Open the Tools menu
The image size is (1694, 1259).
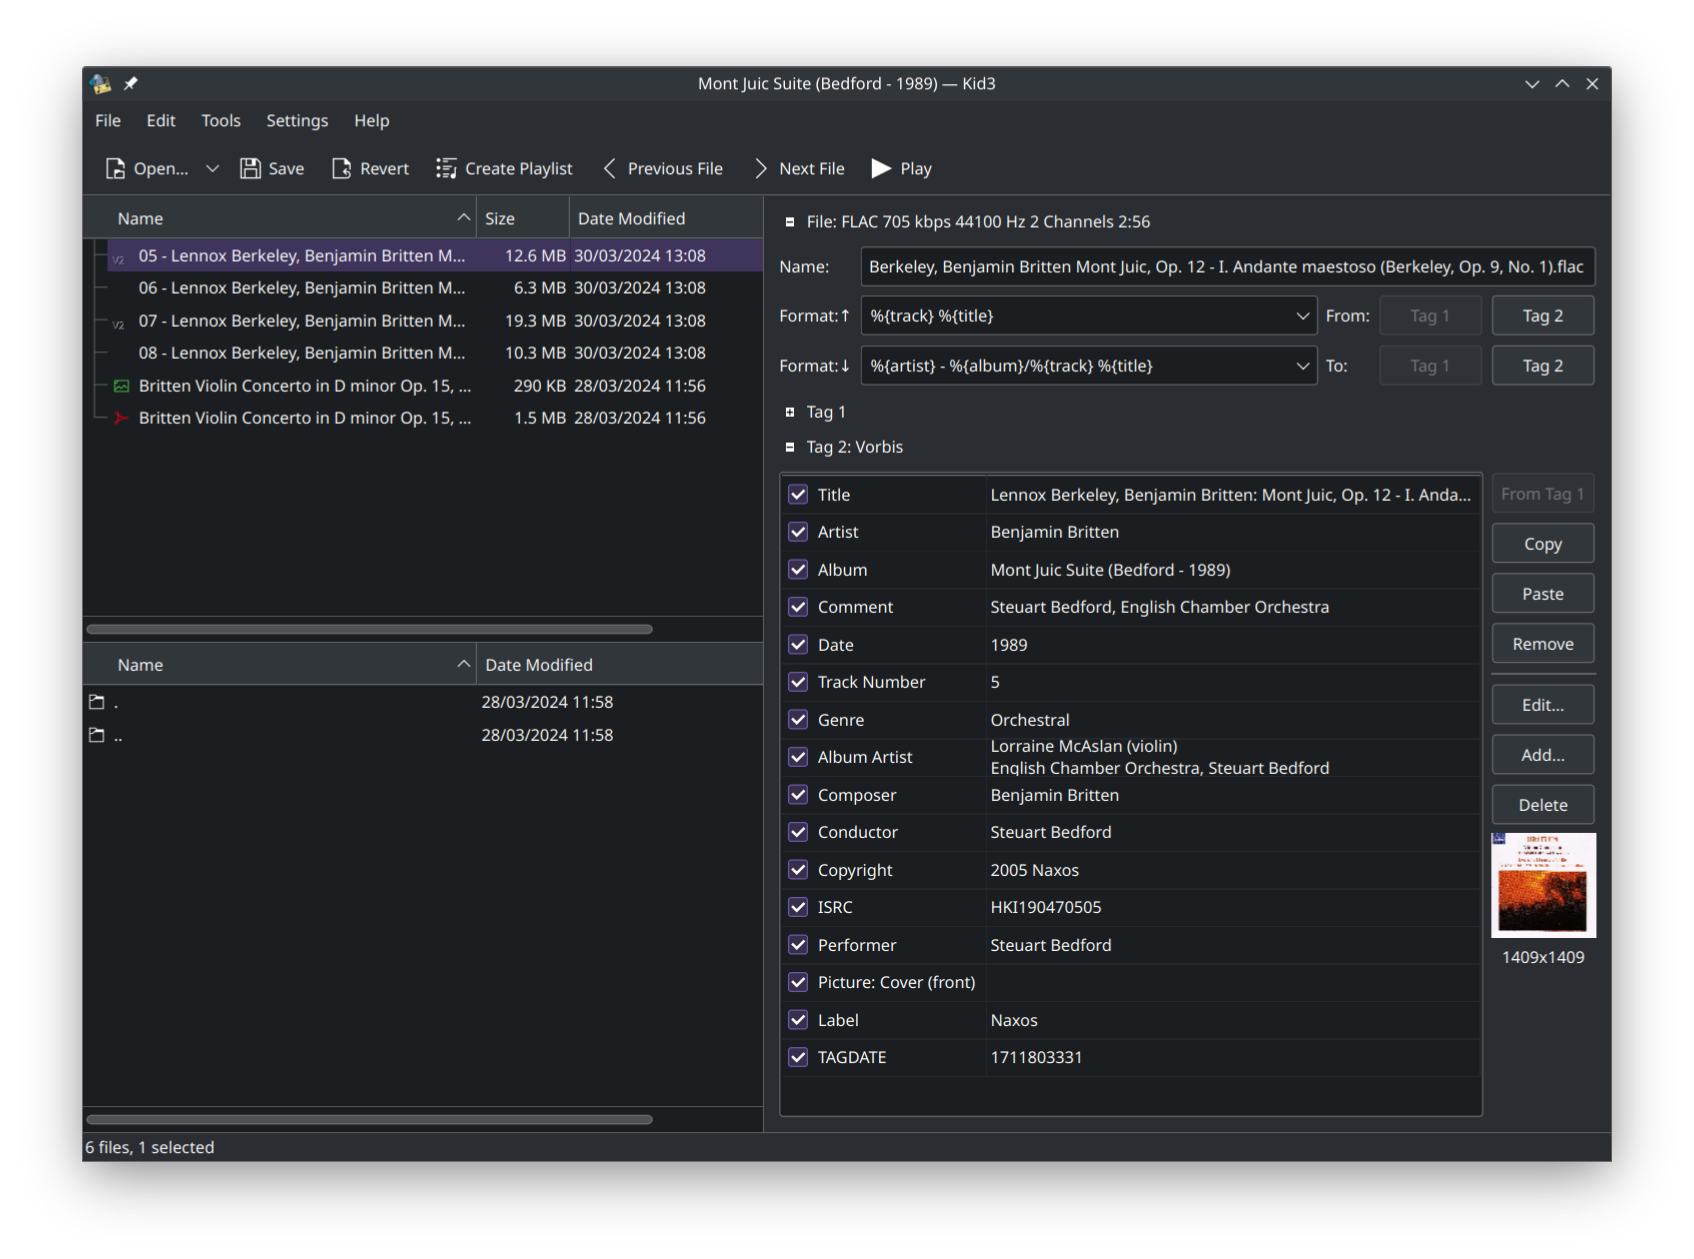220,120
